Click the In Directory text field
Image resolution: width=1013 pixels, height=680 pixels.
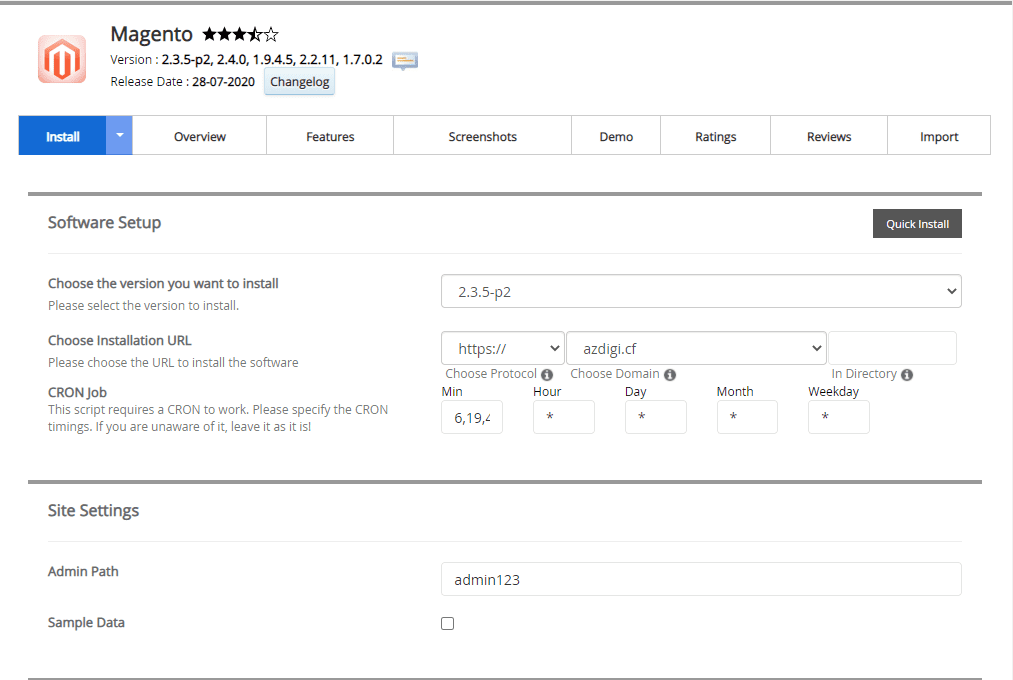click(892, 347)
